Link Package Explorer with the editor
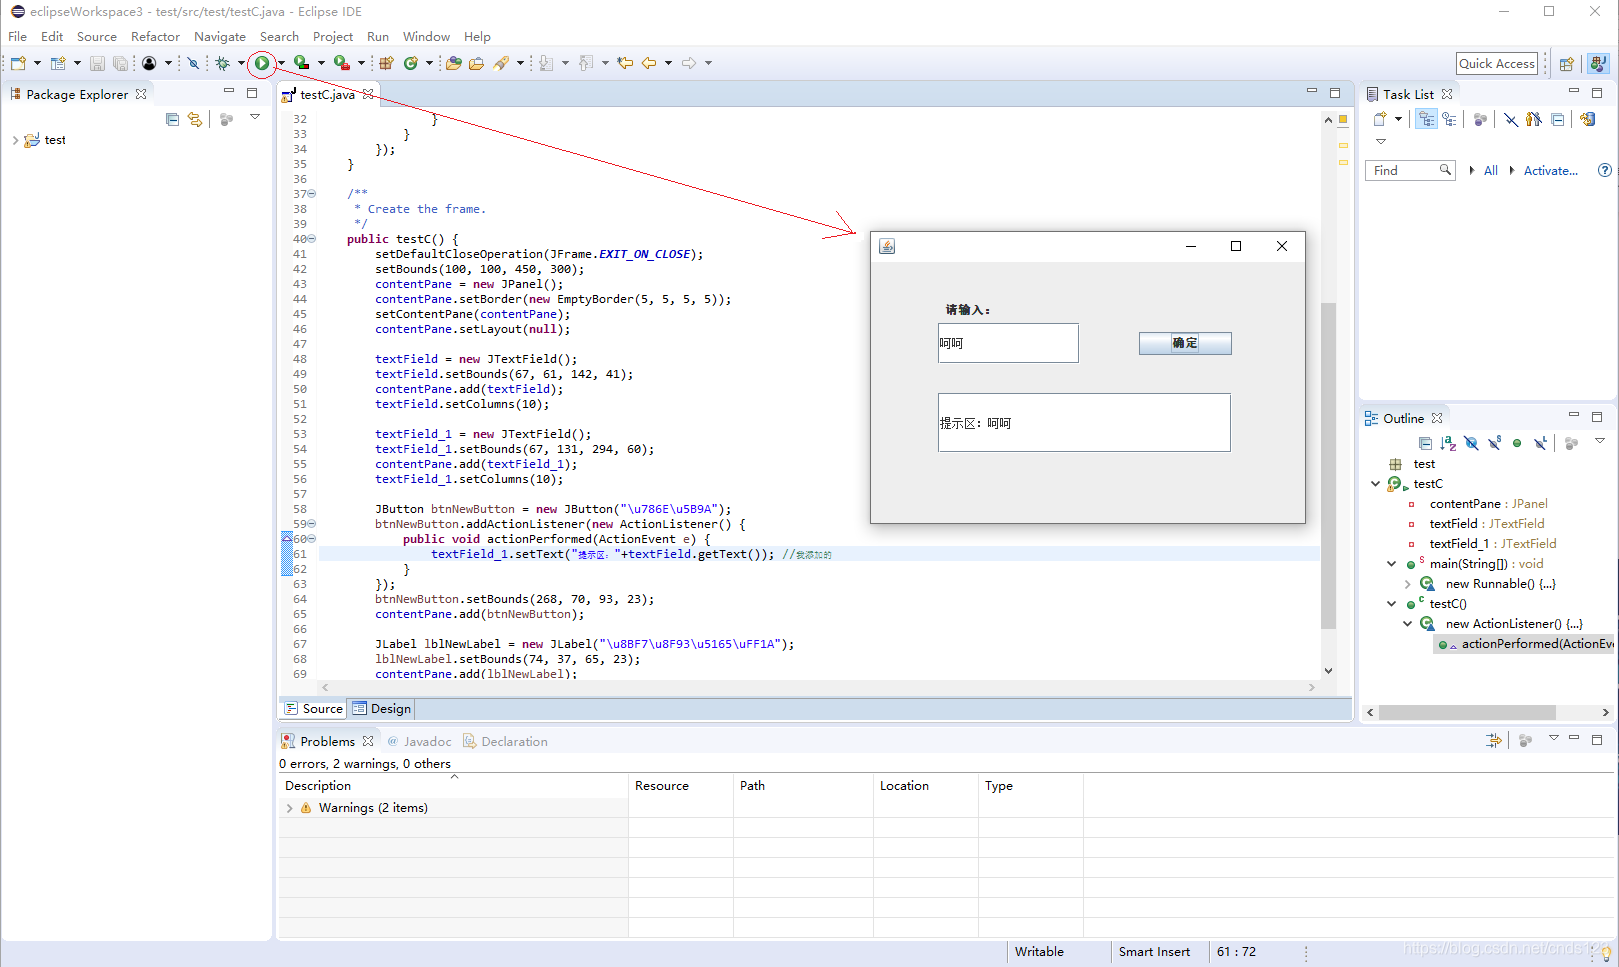 195,119
